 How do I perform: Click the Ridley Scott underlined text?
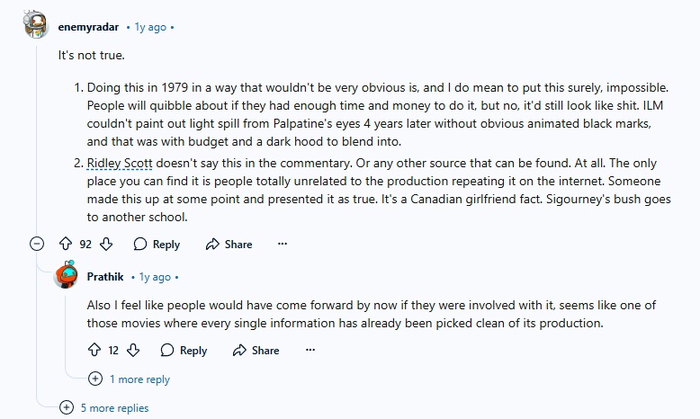[121, 161]
